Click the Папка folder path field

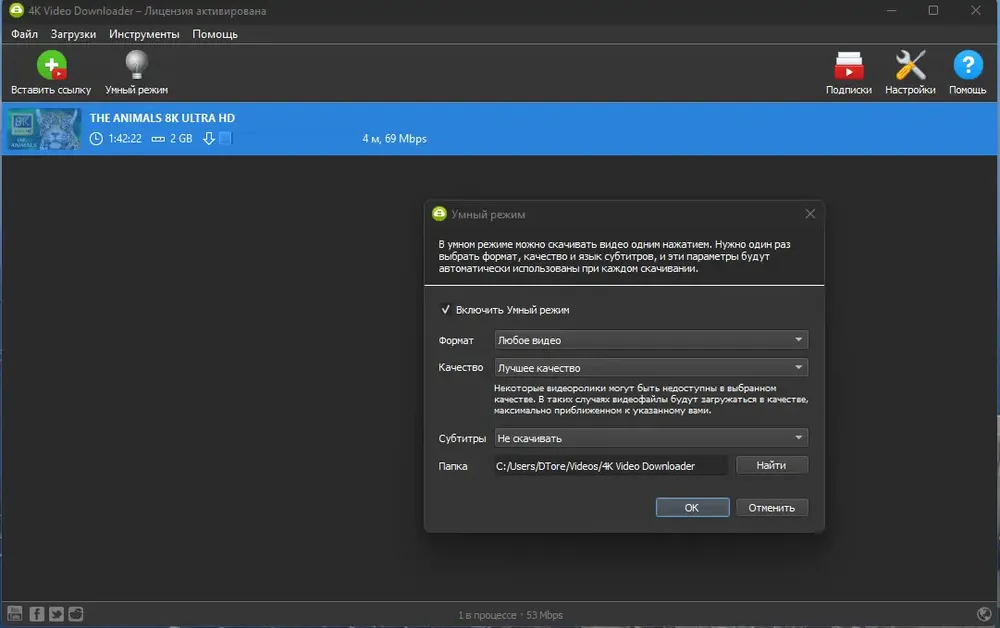click(x=610, y=466)
